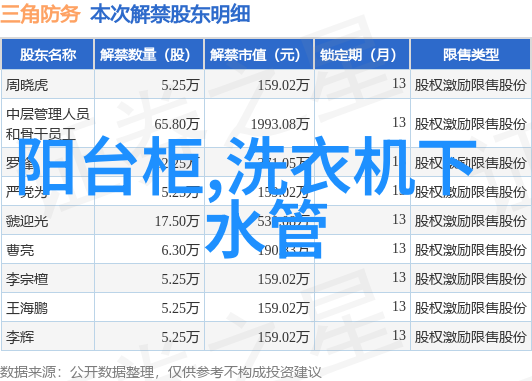Click the 中层管理人员和骨干员工 cell

(x=48, y=124)
